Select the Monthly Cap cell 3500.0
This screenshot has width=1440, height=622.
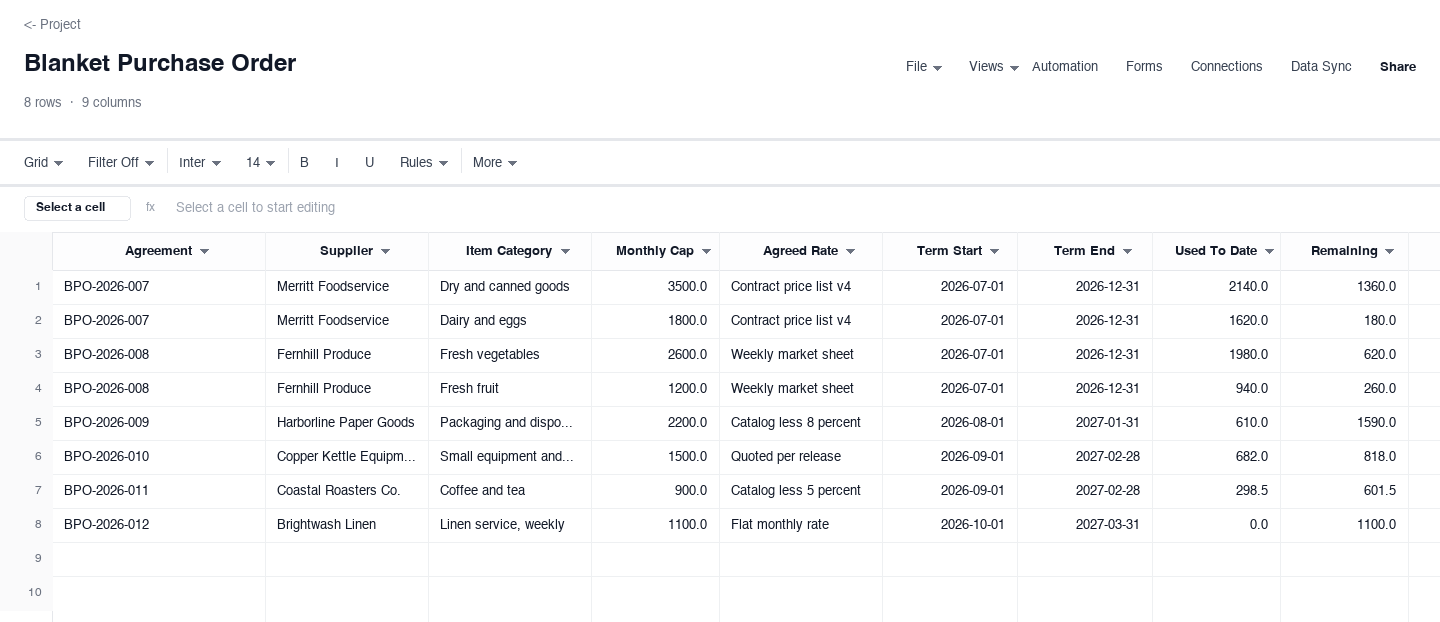pyautogui.click(x=656, y=287)
